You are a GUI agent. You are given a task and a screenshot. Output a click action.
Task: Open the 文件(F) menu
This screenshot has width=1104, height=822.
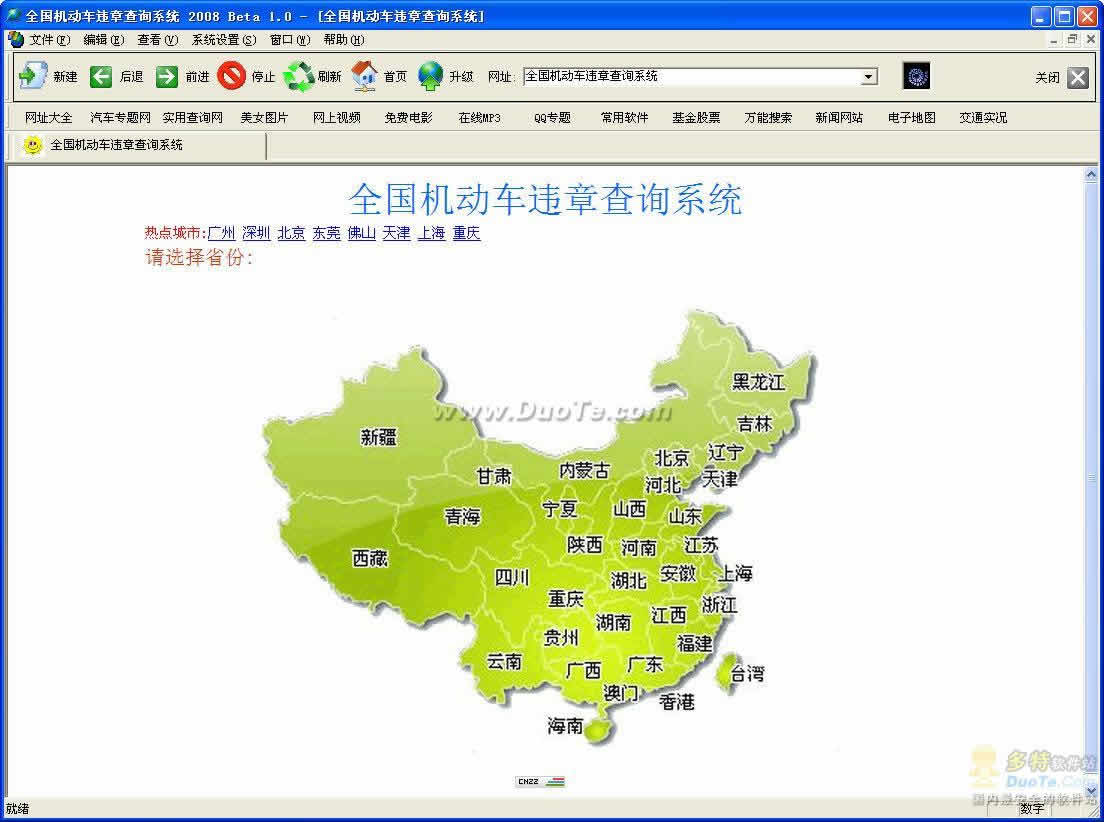click(x=49, y=39)
